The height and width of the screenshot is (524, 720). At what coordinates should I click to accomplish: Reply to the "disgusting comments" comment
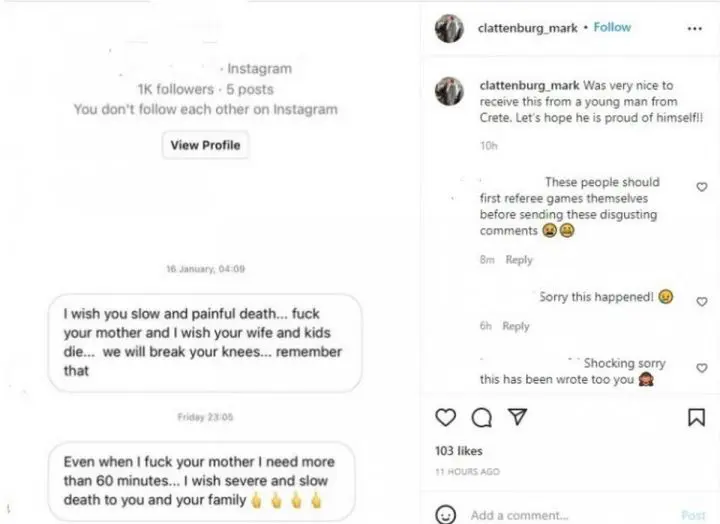pos(519,260)
